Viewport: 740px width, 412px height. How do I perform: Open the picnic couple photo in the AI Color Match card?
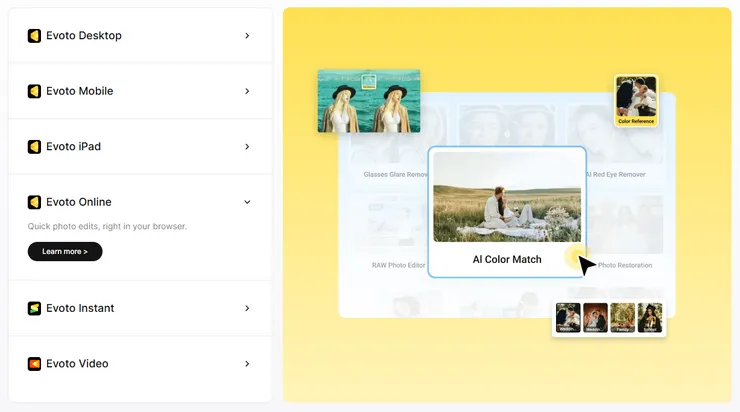(507, 197)
